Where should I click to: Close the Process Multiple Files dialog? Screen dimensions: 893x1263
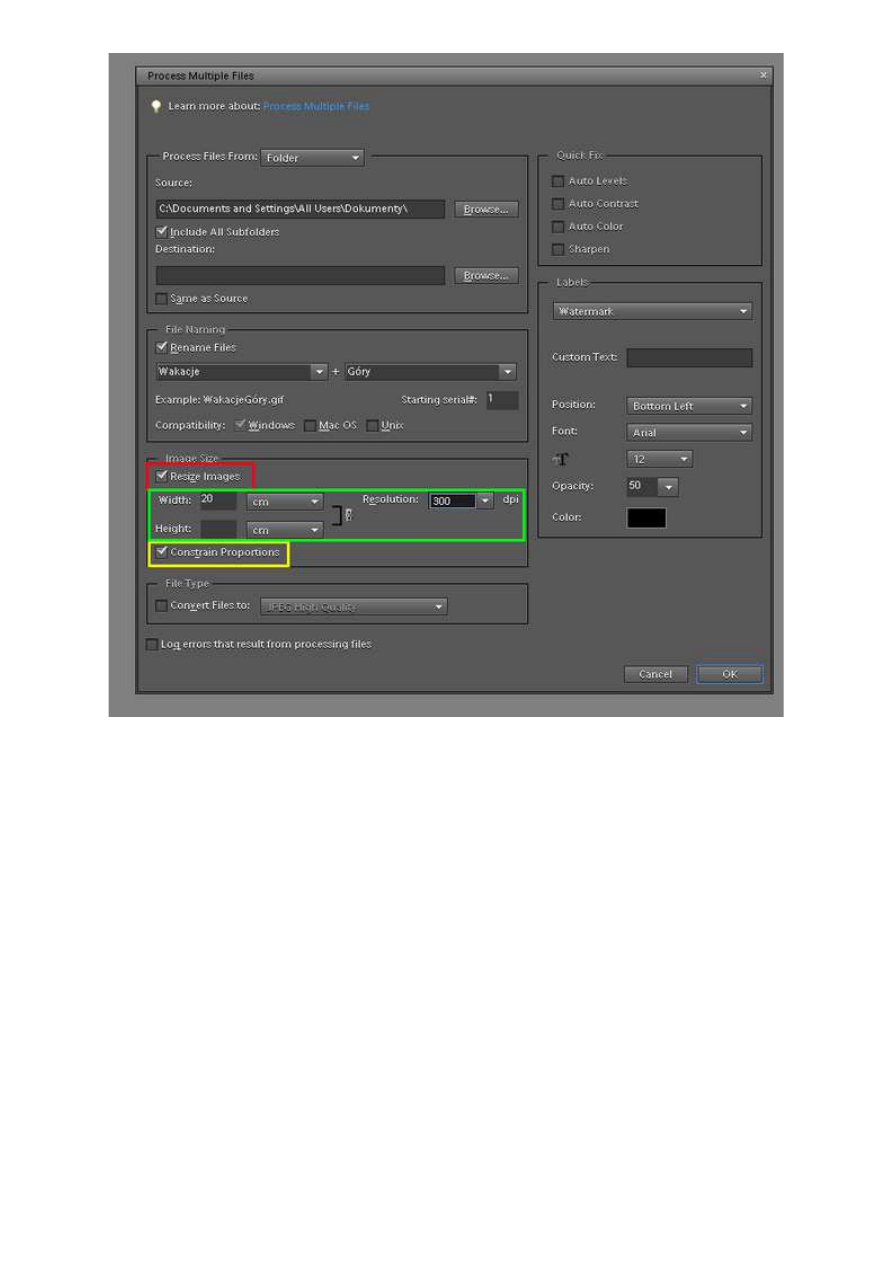(763, 76)
